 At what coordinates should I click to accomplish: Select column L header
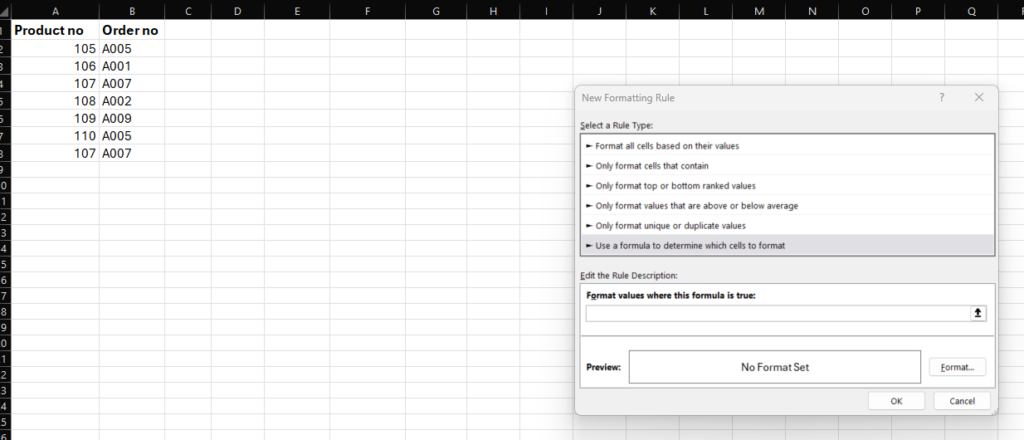[x=706, y=10]
